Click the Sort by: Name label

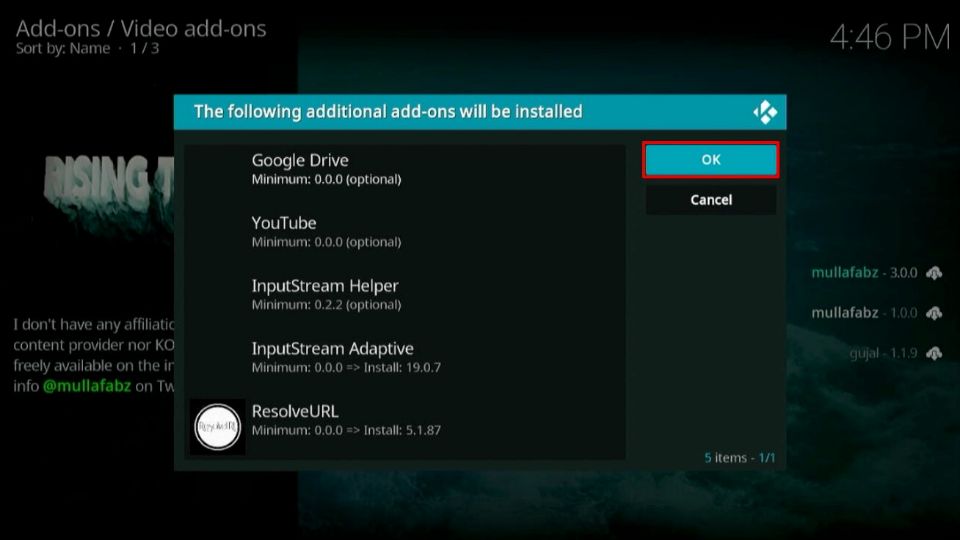(63, 48)
